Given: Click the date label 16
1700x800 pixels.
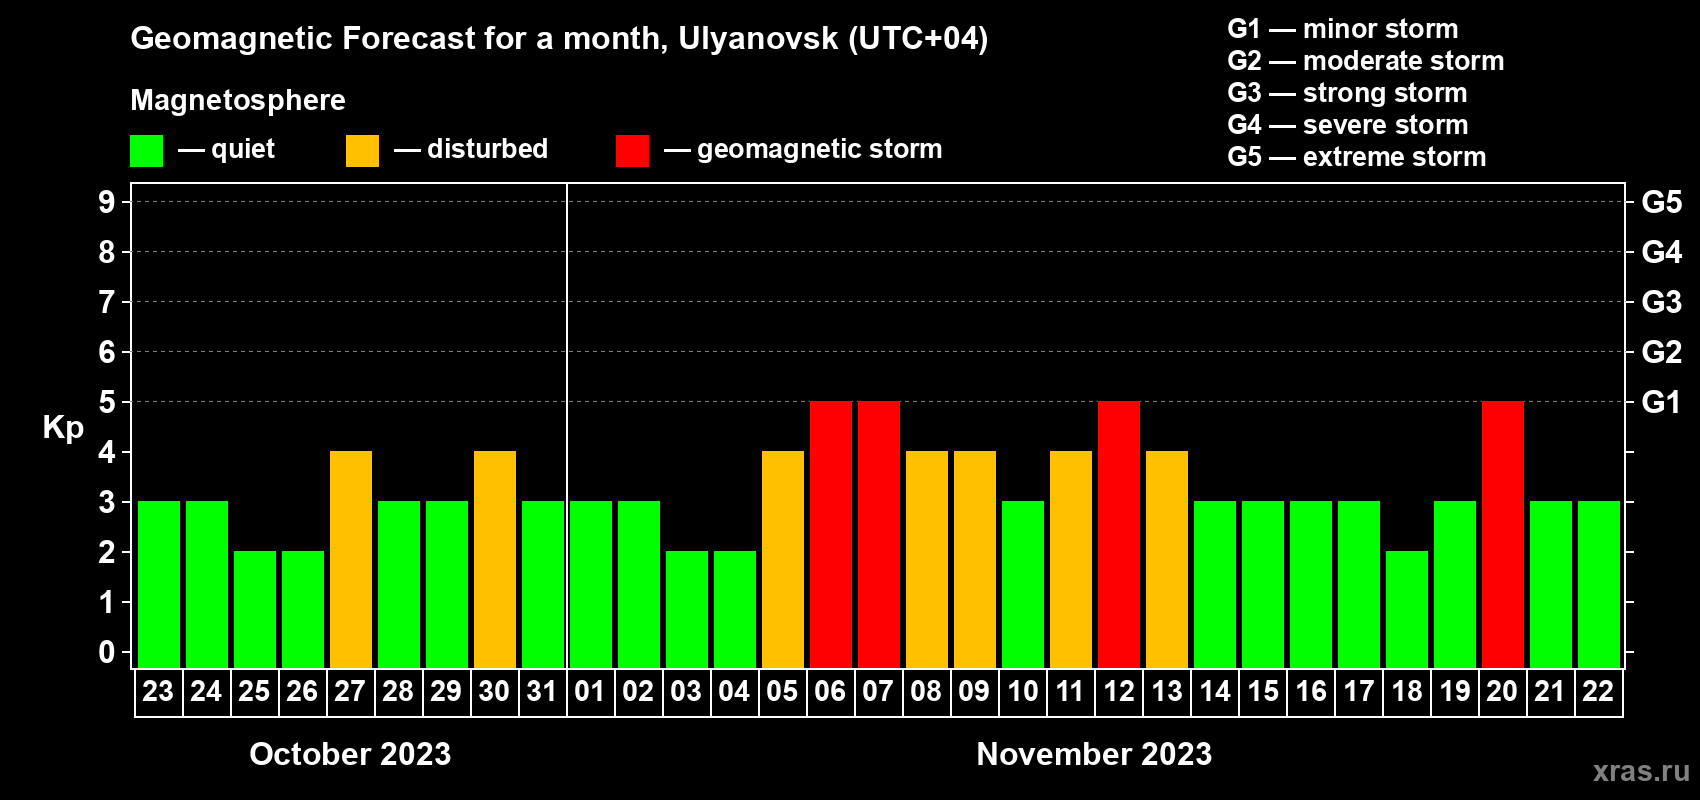Looking at the screenshot, I should tap(1311, 691).
